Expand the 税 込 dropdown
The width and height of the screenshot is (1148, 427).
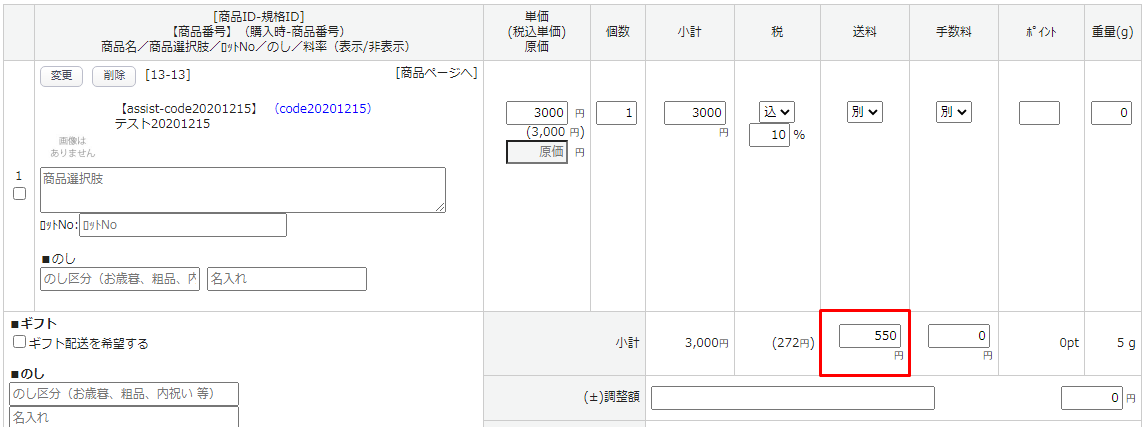coord(777,112)
